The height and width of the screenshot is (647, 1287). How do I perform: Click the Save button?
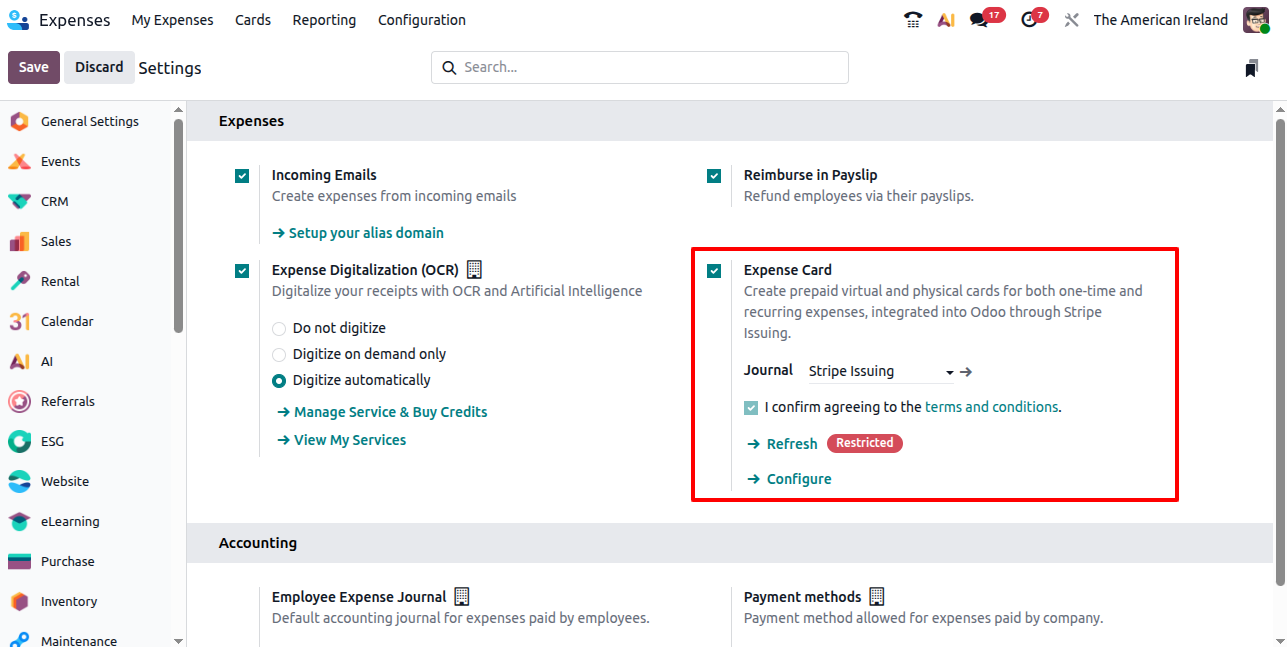coord(33,67)
